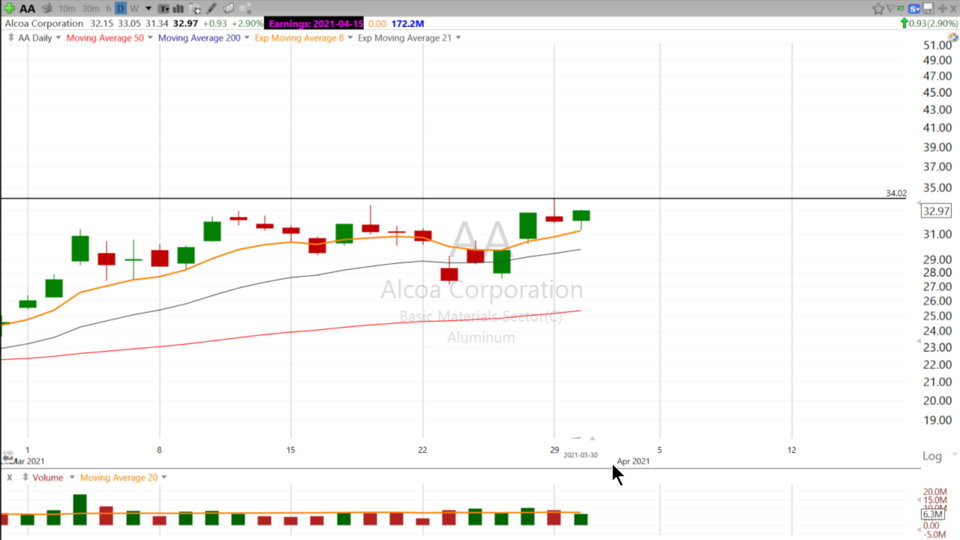Image resolution: width=960 pixels, height=540 pixels.
Task: Click the green plus add symbol icon
Action: (10, 8)
